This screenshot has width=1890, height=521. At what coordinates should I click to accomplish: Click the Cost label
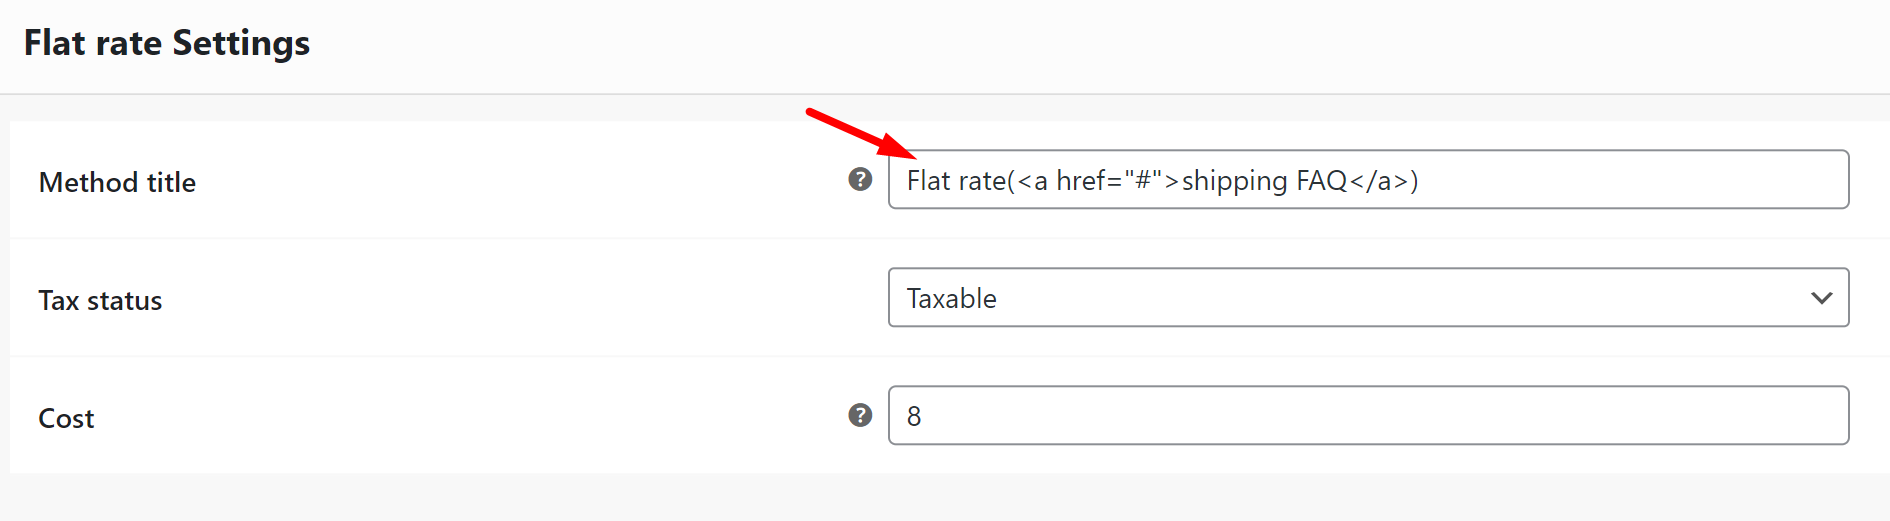click(x=66, y=418)
